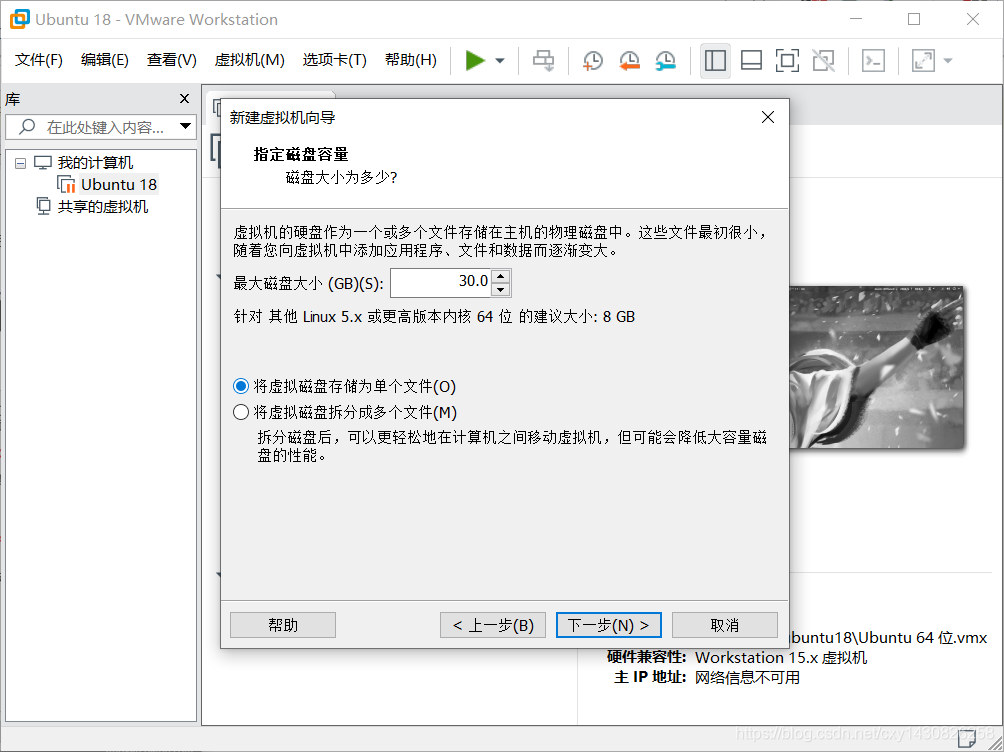Open the 查看(V) menu
Viewport: 1004px width, 752px height.
(172, 60)
